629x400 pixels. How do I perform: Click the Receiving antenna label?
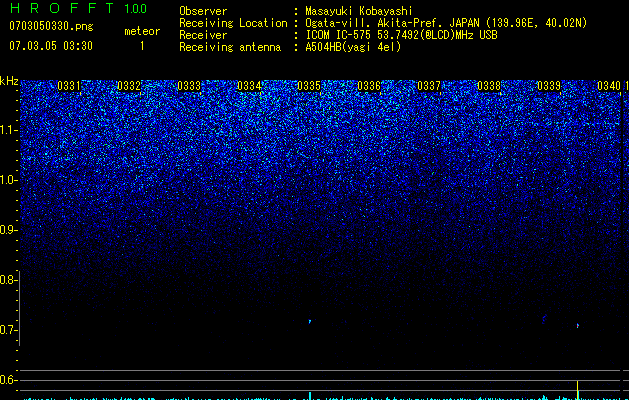230,47
